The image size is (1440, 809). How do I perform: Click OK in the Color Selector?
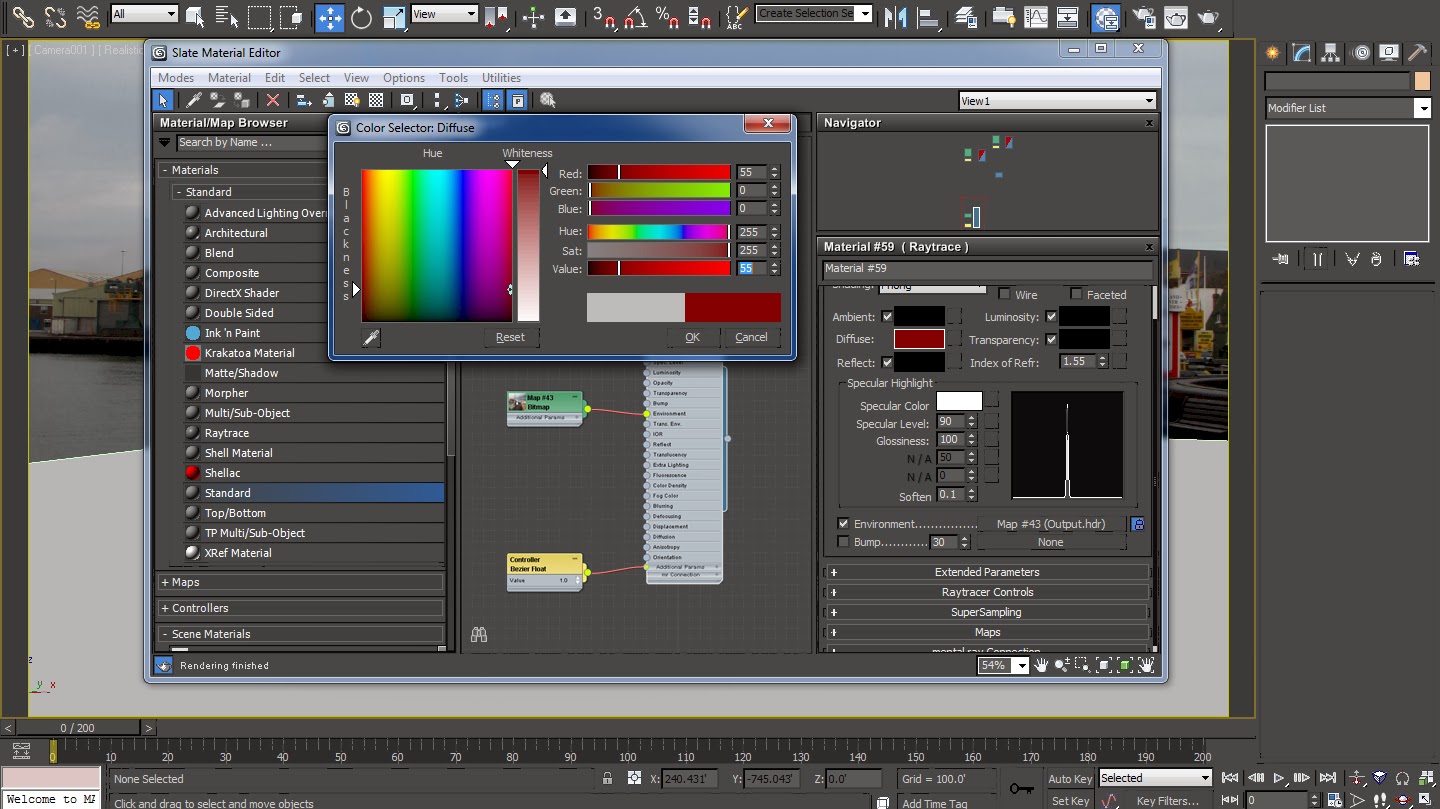click(x=692, y=337)
